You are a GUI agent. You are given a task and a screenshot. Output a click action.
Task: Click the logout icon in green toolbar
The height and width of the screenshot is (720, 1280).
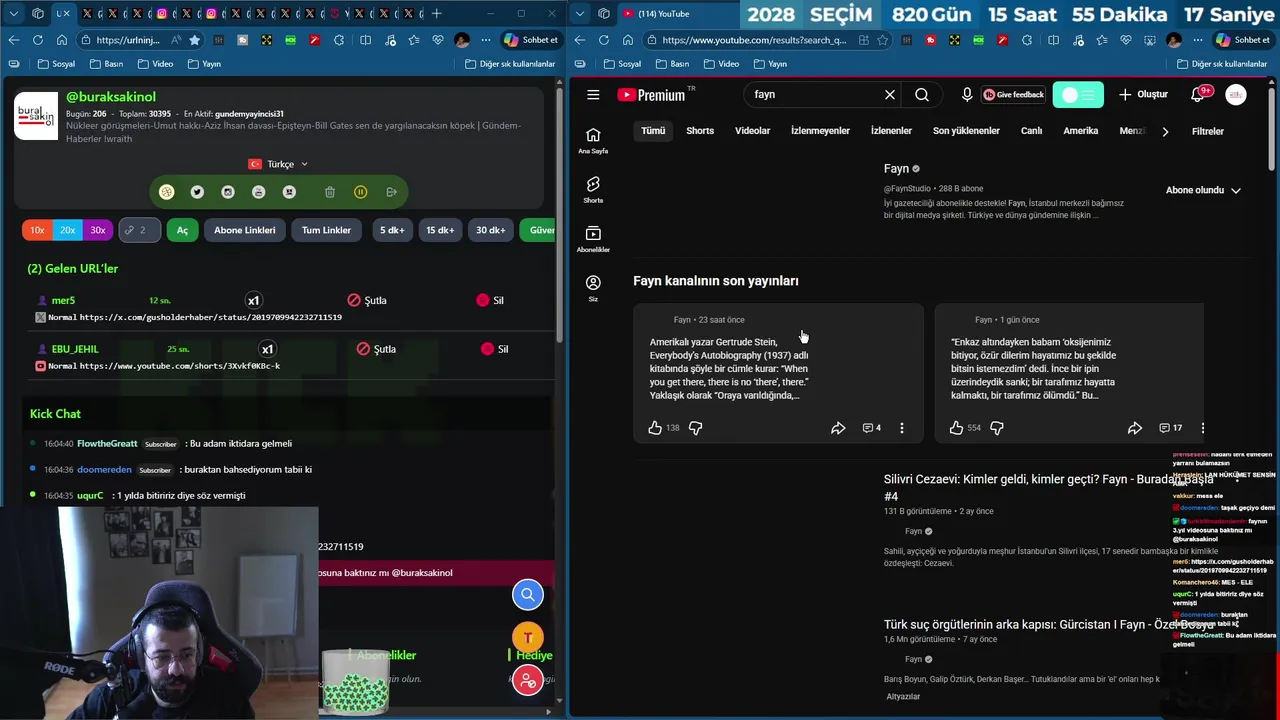(x=392, y=192)
